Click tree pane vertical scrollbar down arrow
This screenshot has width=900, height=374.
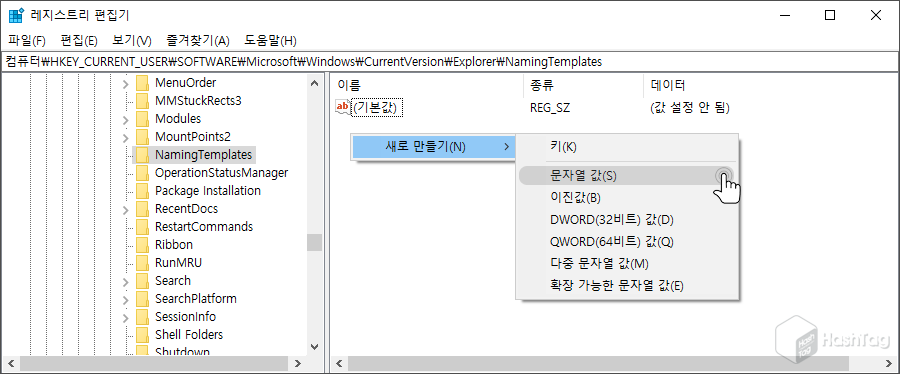pos(314,346)
